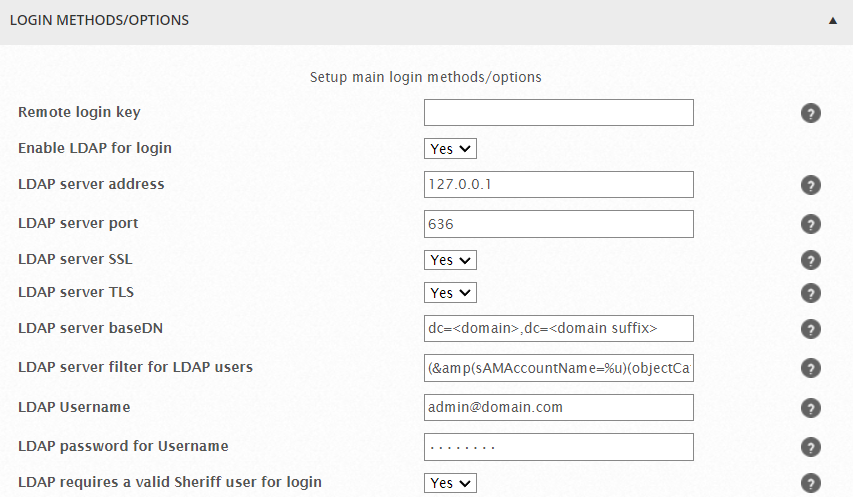Viewport: 853px width, 497px height.
Task: Open help for LDAP password for Username
Action: coord(811,447)
